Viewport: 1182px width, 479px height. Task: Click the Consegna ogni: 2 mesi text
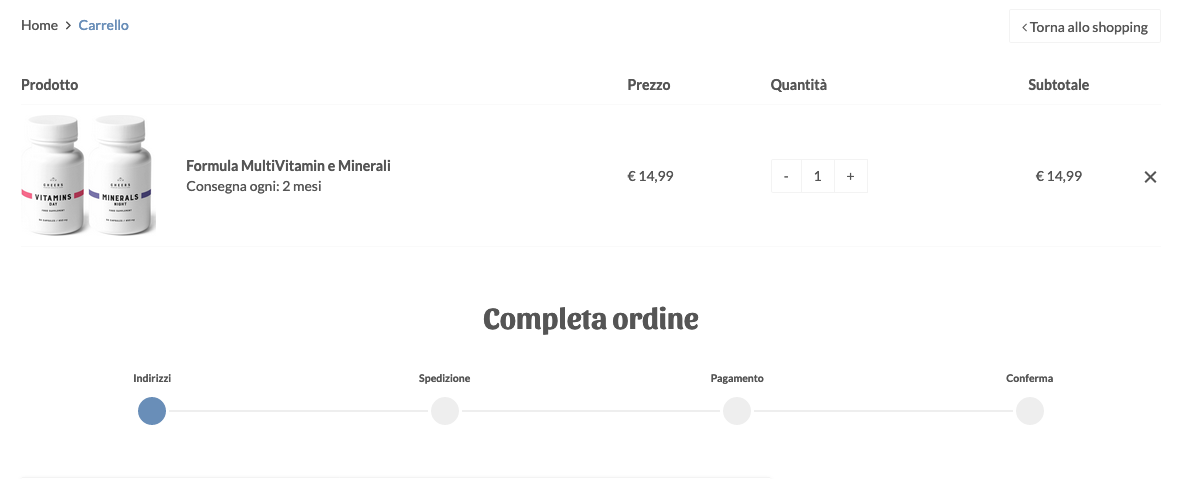coord(254,186)
